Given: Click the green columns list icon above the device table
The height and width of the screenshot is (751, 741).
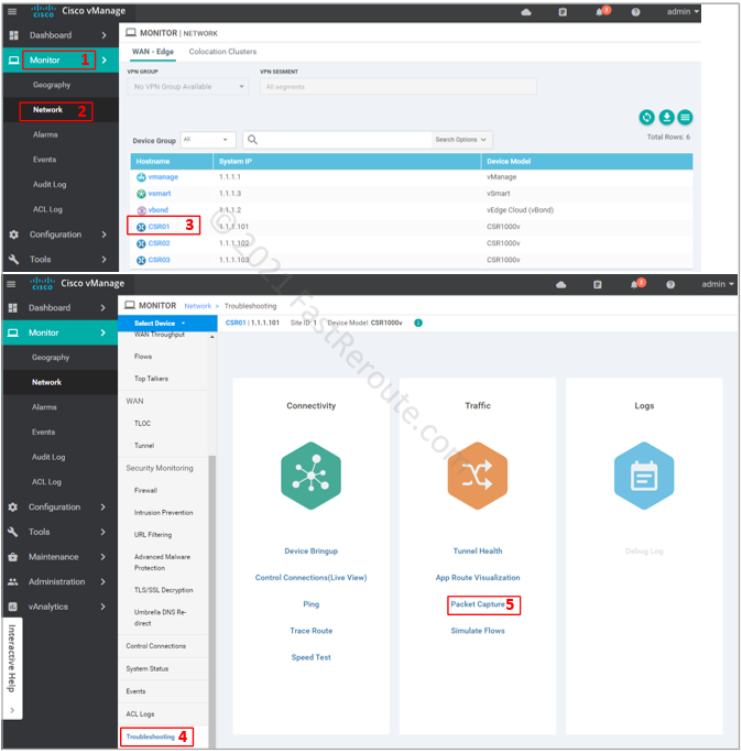Looking at the screenshot, I should [685, 117].
